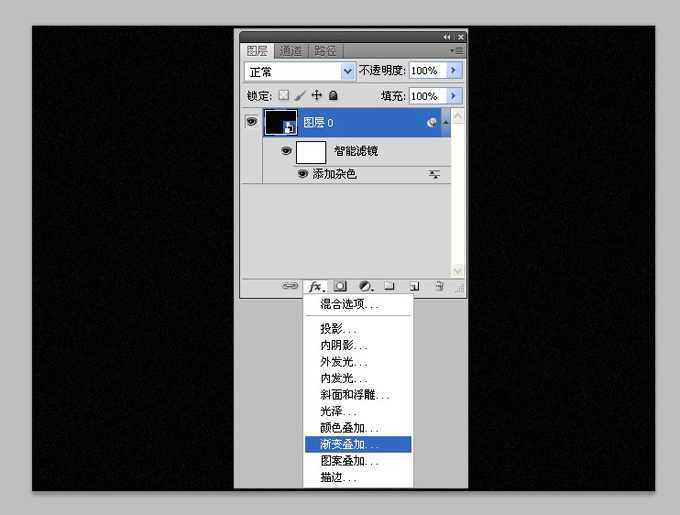
Task: Select 图层 0 layer thumbnail
Action: pyautogui.click(x=281, y=122)
